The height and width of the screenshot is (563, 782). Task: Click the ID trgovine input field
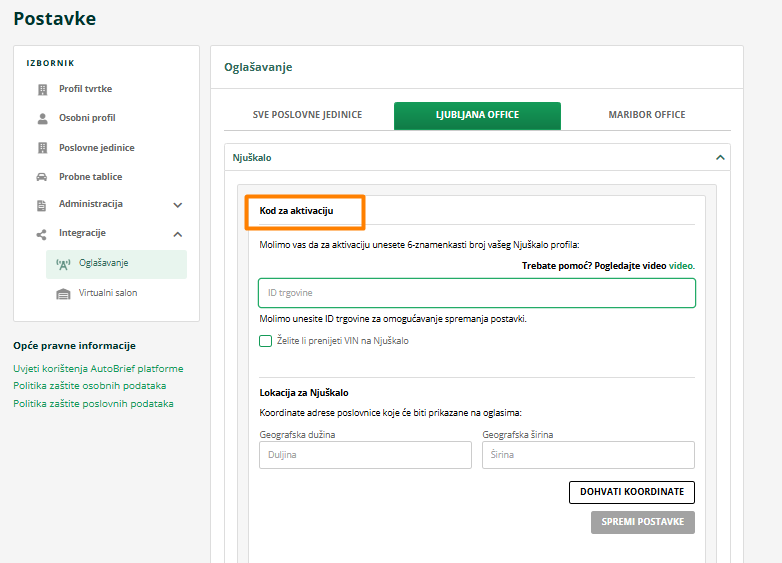tap(476, 293)
